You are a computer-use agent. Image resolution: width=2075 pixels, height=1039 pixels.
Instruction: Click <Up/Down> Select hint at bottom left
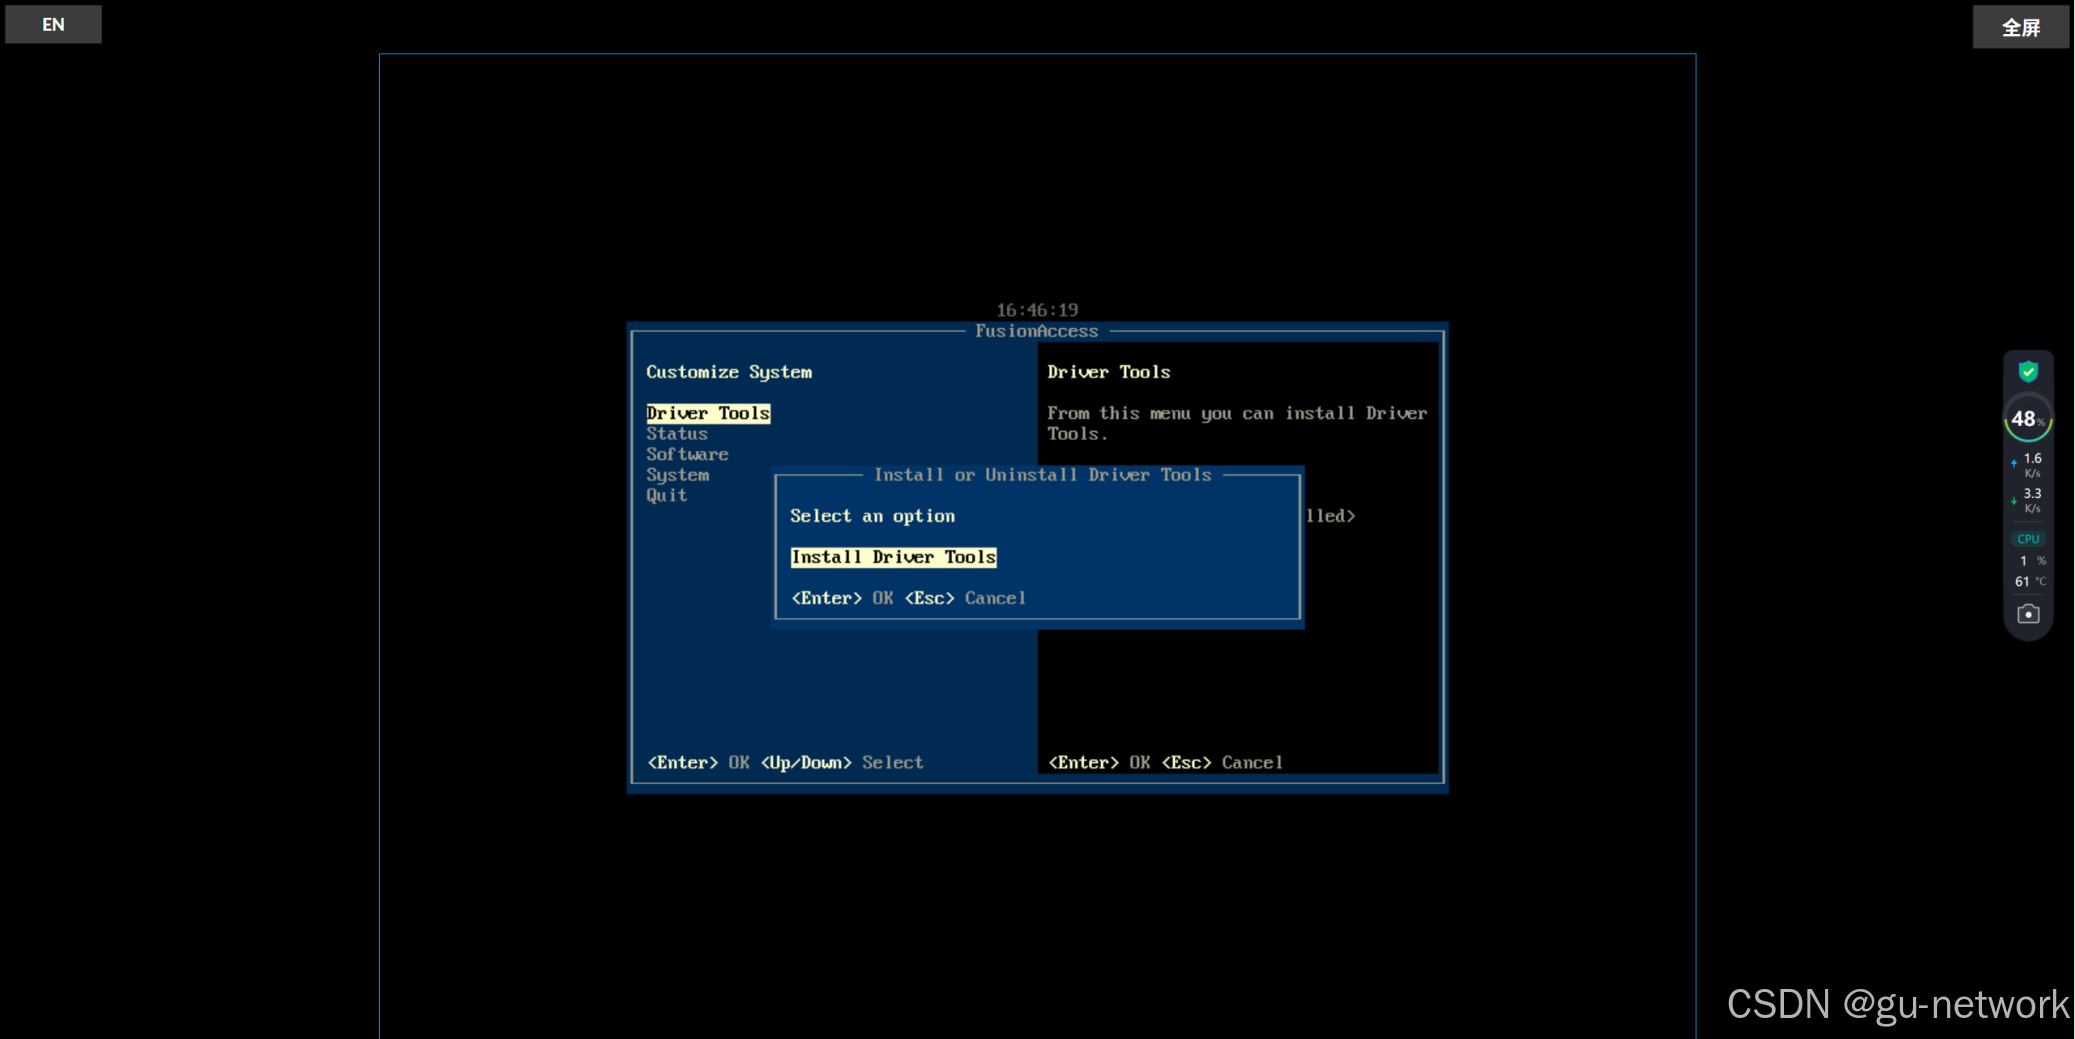(x=842, y=762)
